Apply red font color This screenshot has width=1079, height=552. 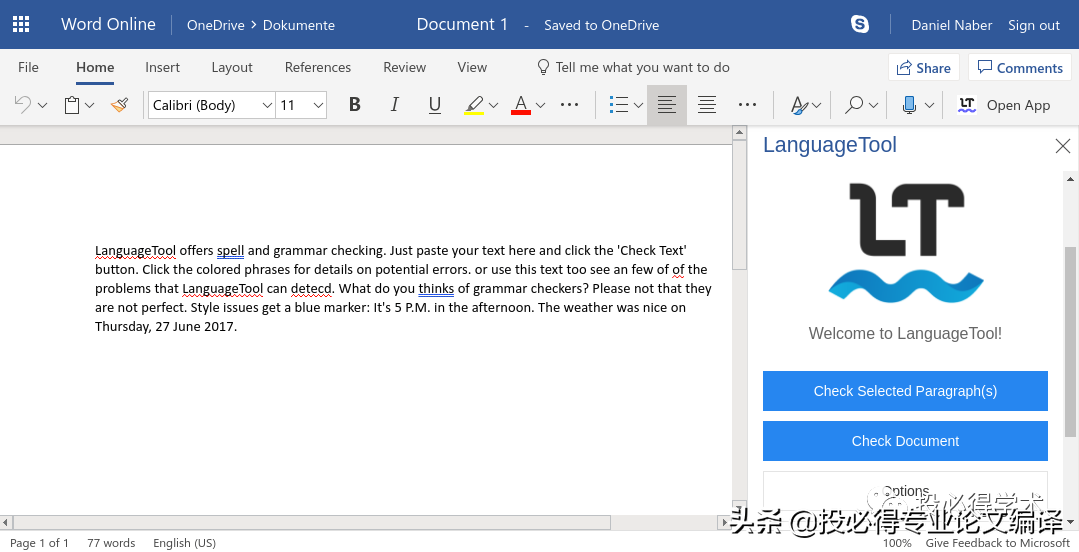coord(521,105)
